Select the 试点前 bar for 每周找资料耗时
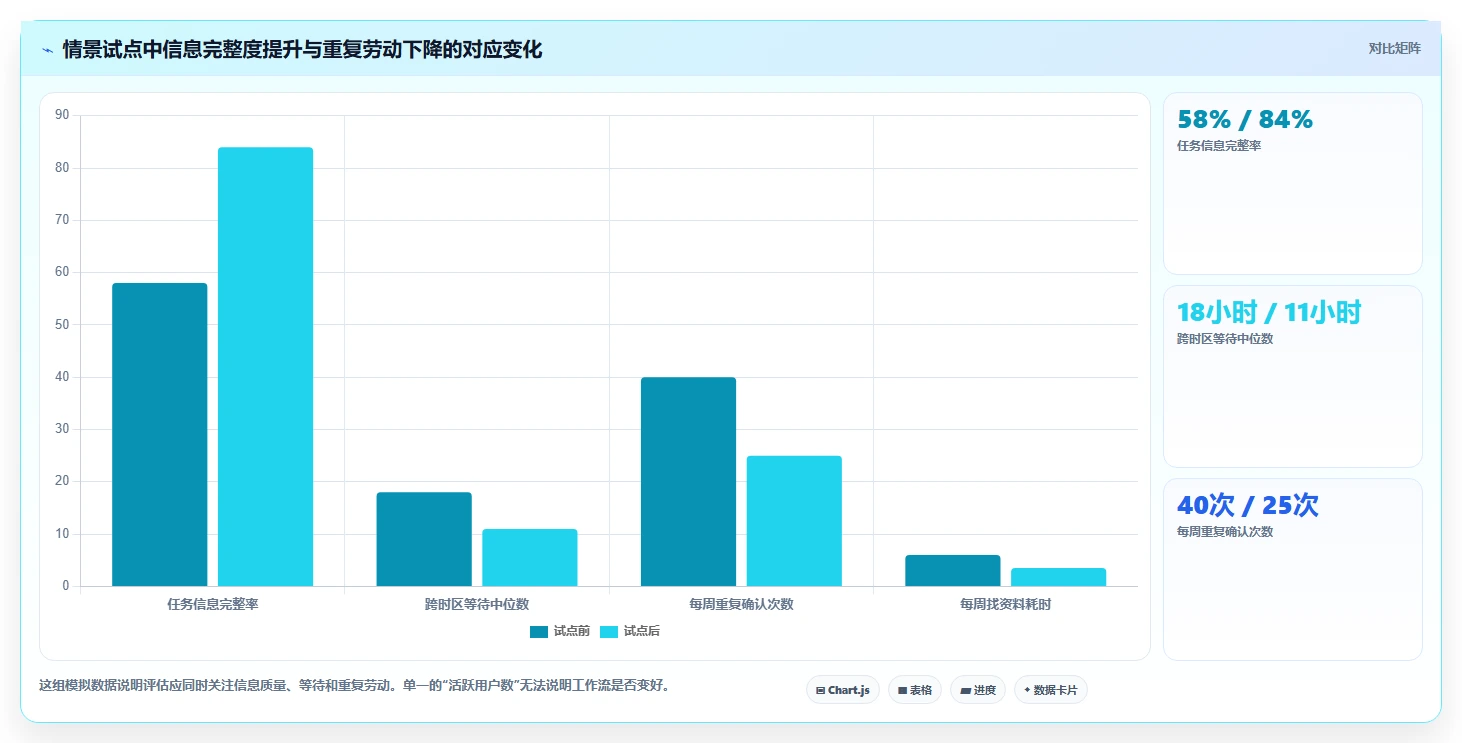This screenshot has height=743, width=1462. (x=953, y=571)
